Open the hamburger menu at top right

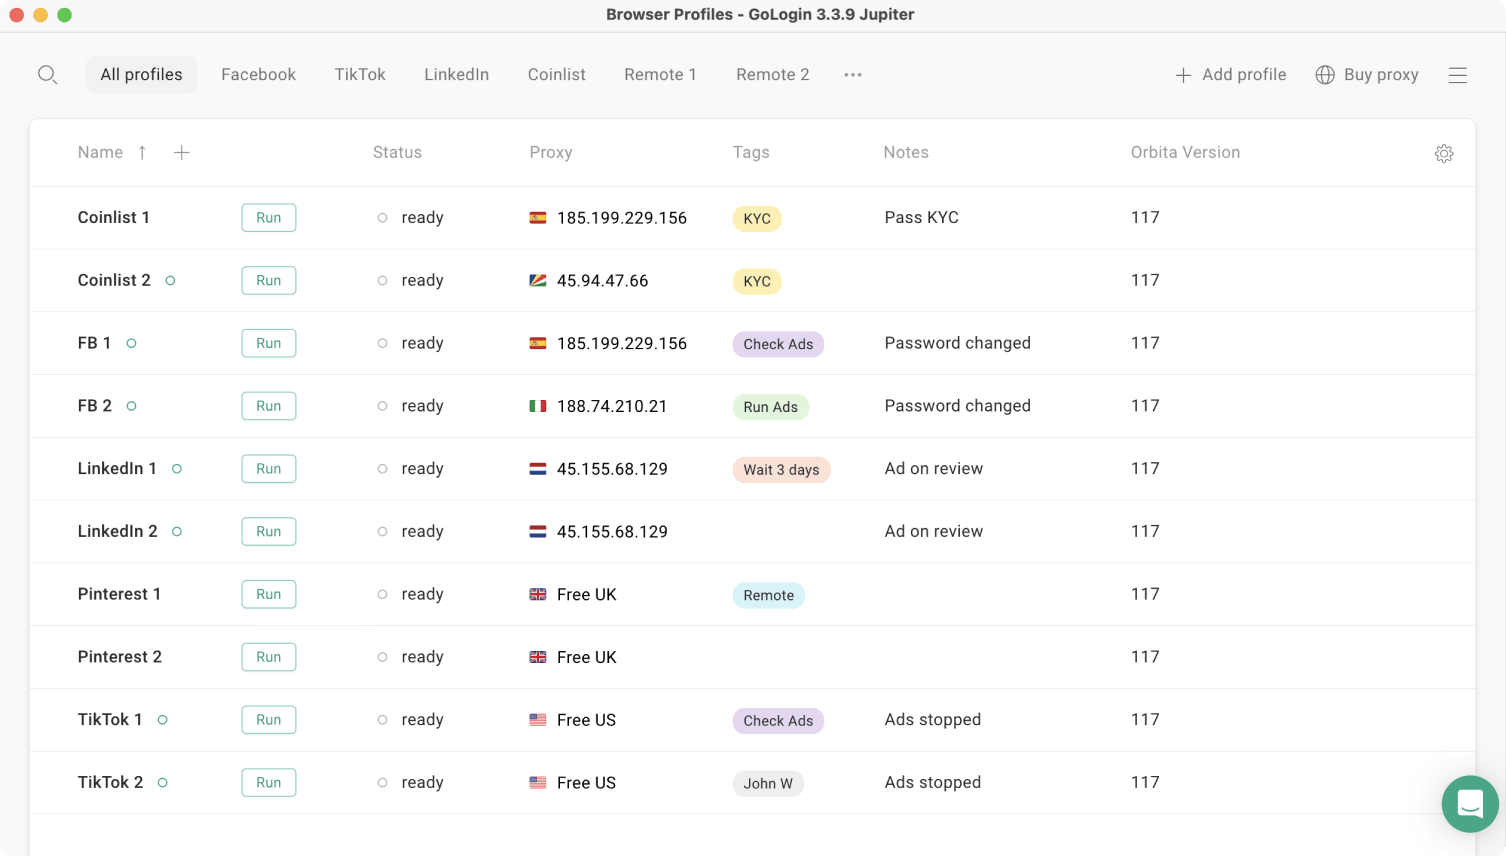[x=1458, y=75]
